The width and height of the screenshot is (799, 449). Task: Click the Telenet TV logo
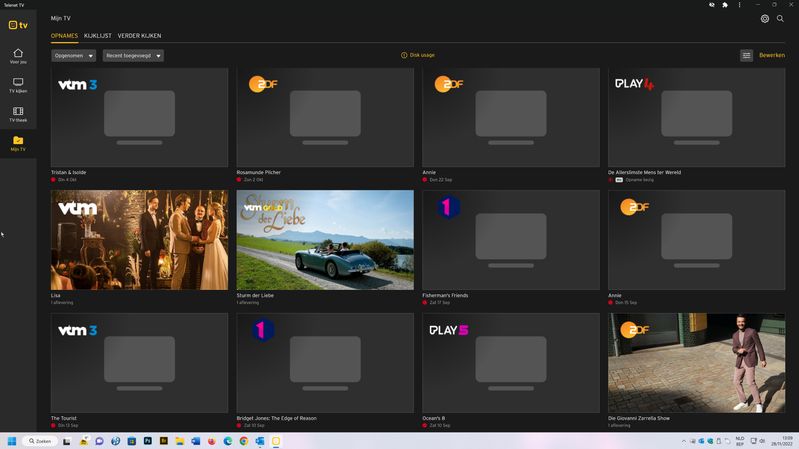pos(18,25)
